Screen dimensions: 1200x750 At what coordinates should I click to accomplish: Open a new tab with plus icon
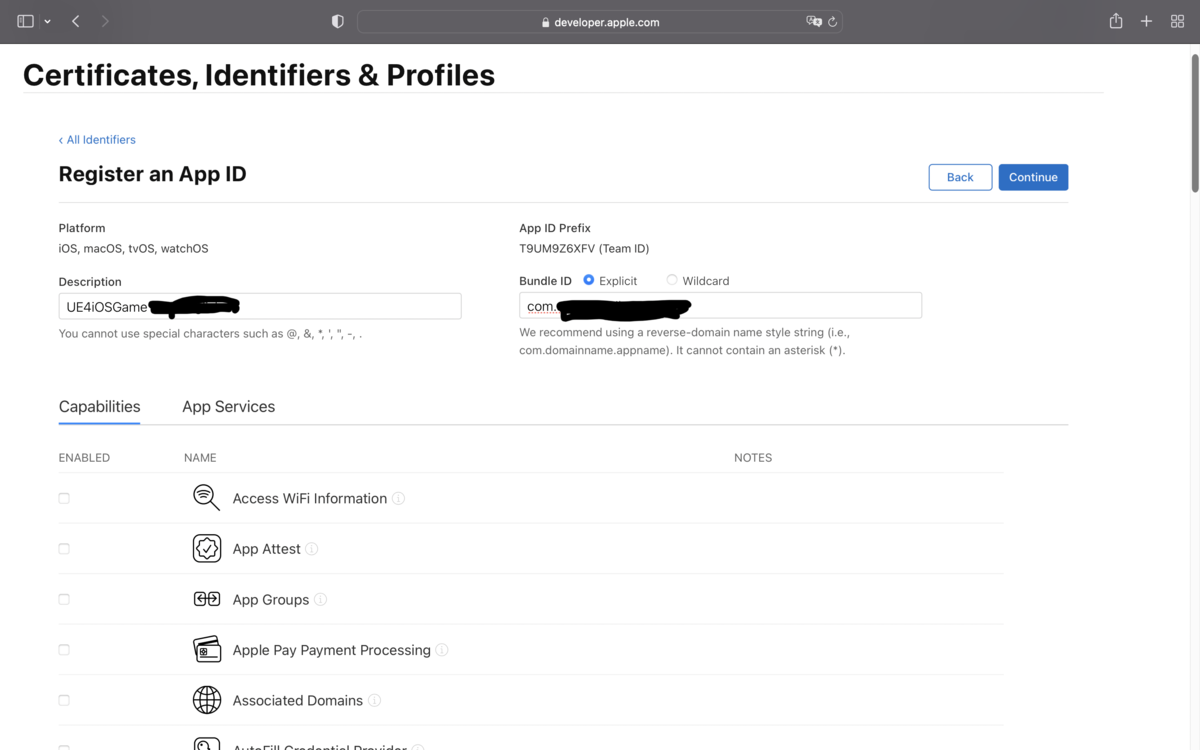(1147, 21)
